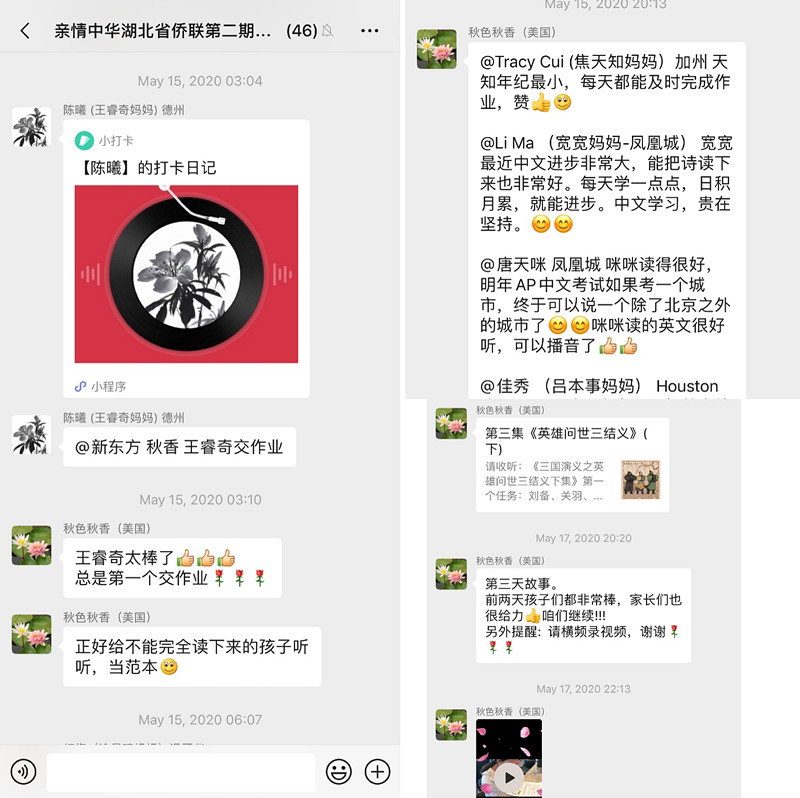Open the red vinyl record check-in image

point(186,274)
